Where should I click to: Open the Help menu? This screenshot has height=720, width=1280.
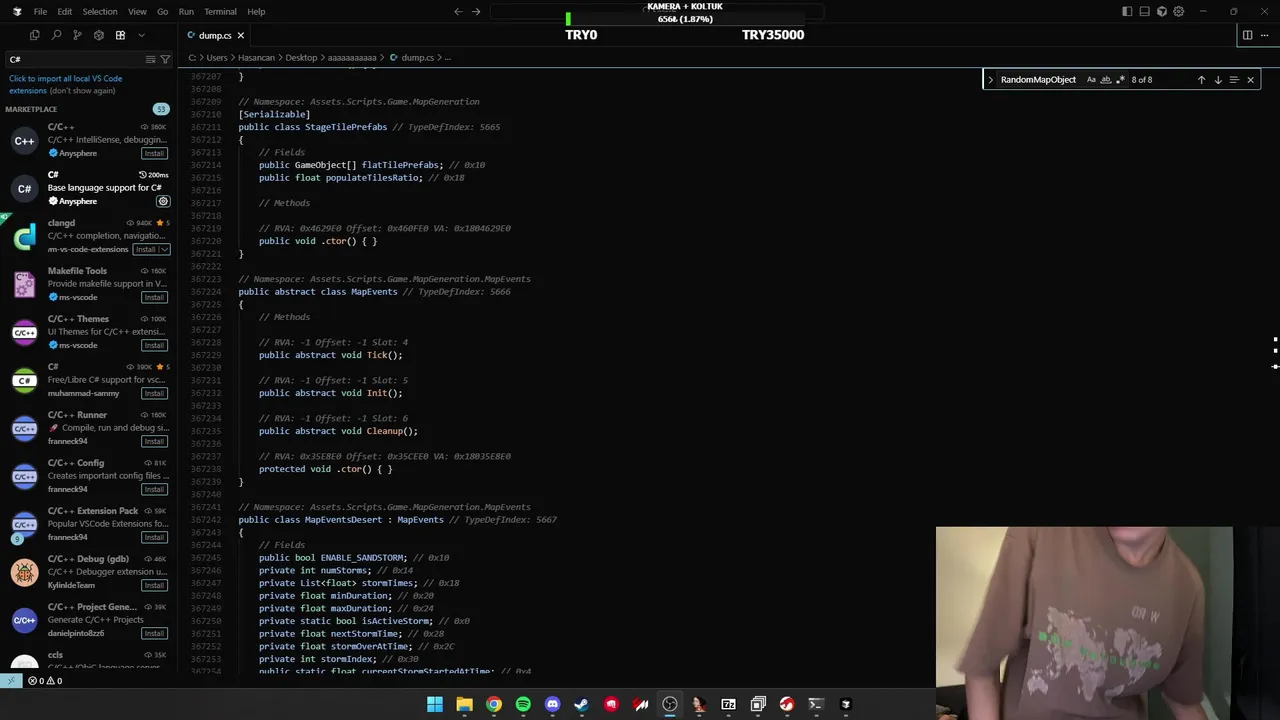[256, 11]
